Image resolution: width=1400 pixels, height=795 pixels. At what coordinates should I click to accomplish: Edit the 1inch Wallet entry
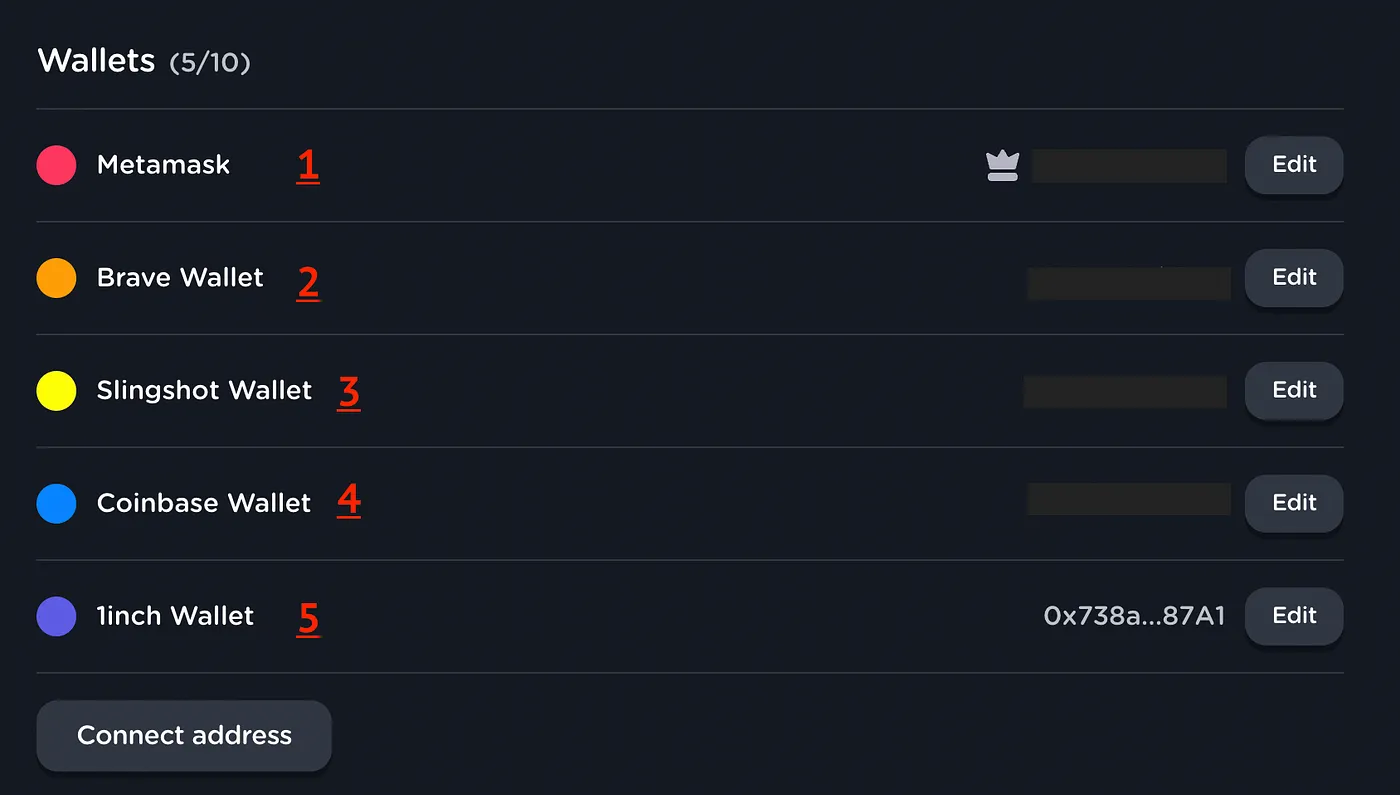click(x=1294, y=616)
